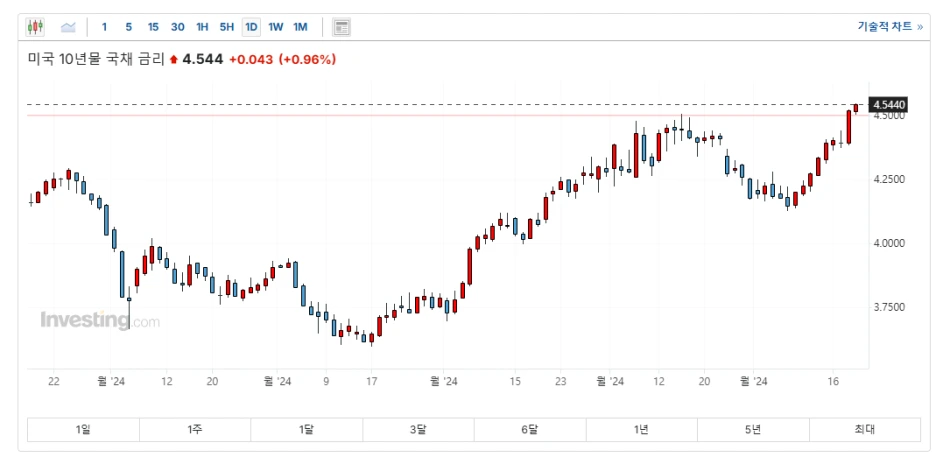Show the 1일 time range
This screenshot has width=936, height=457.
84,430
